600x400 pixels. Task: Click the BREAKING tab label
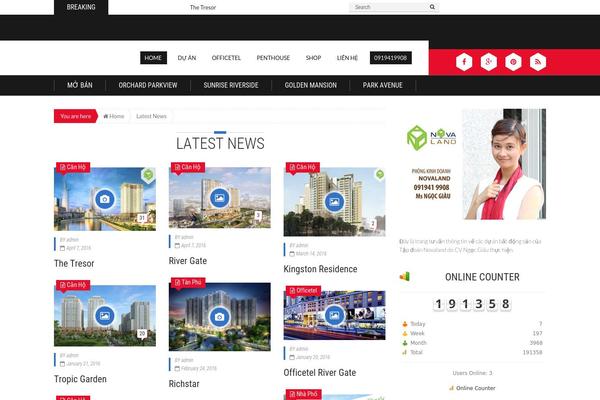pos(81,7)
